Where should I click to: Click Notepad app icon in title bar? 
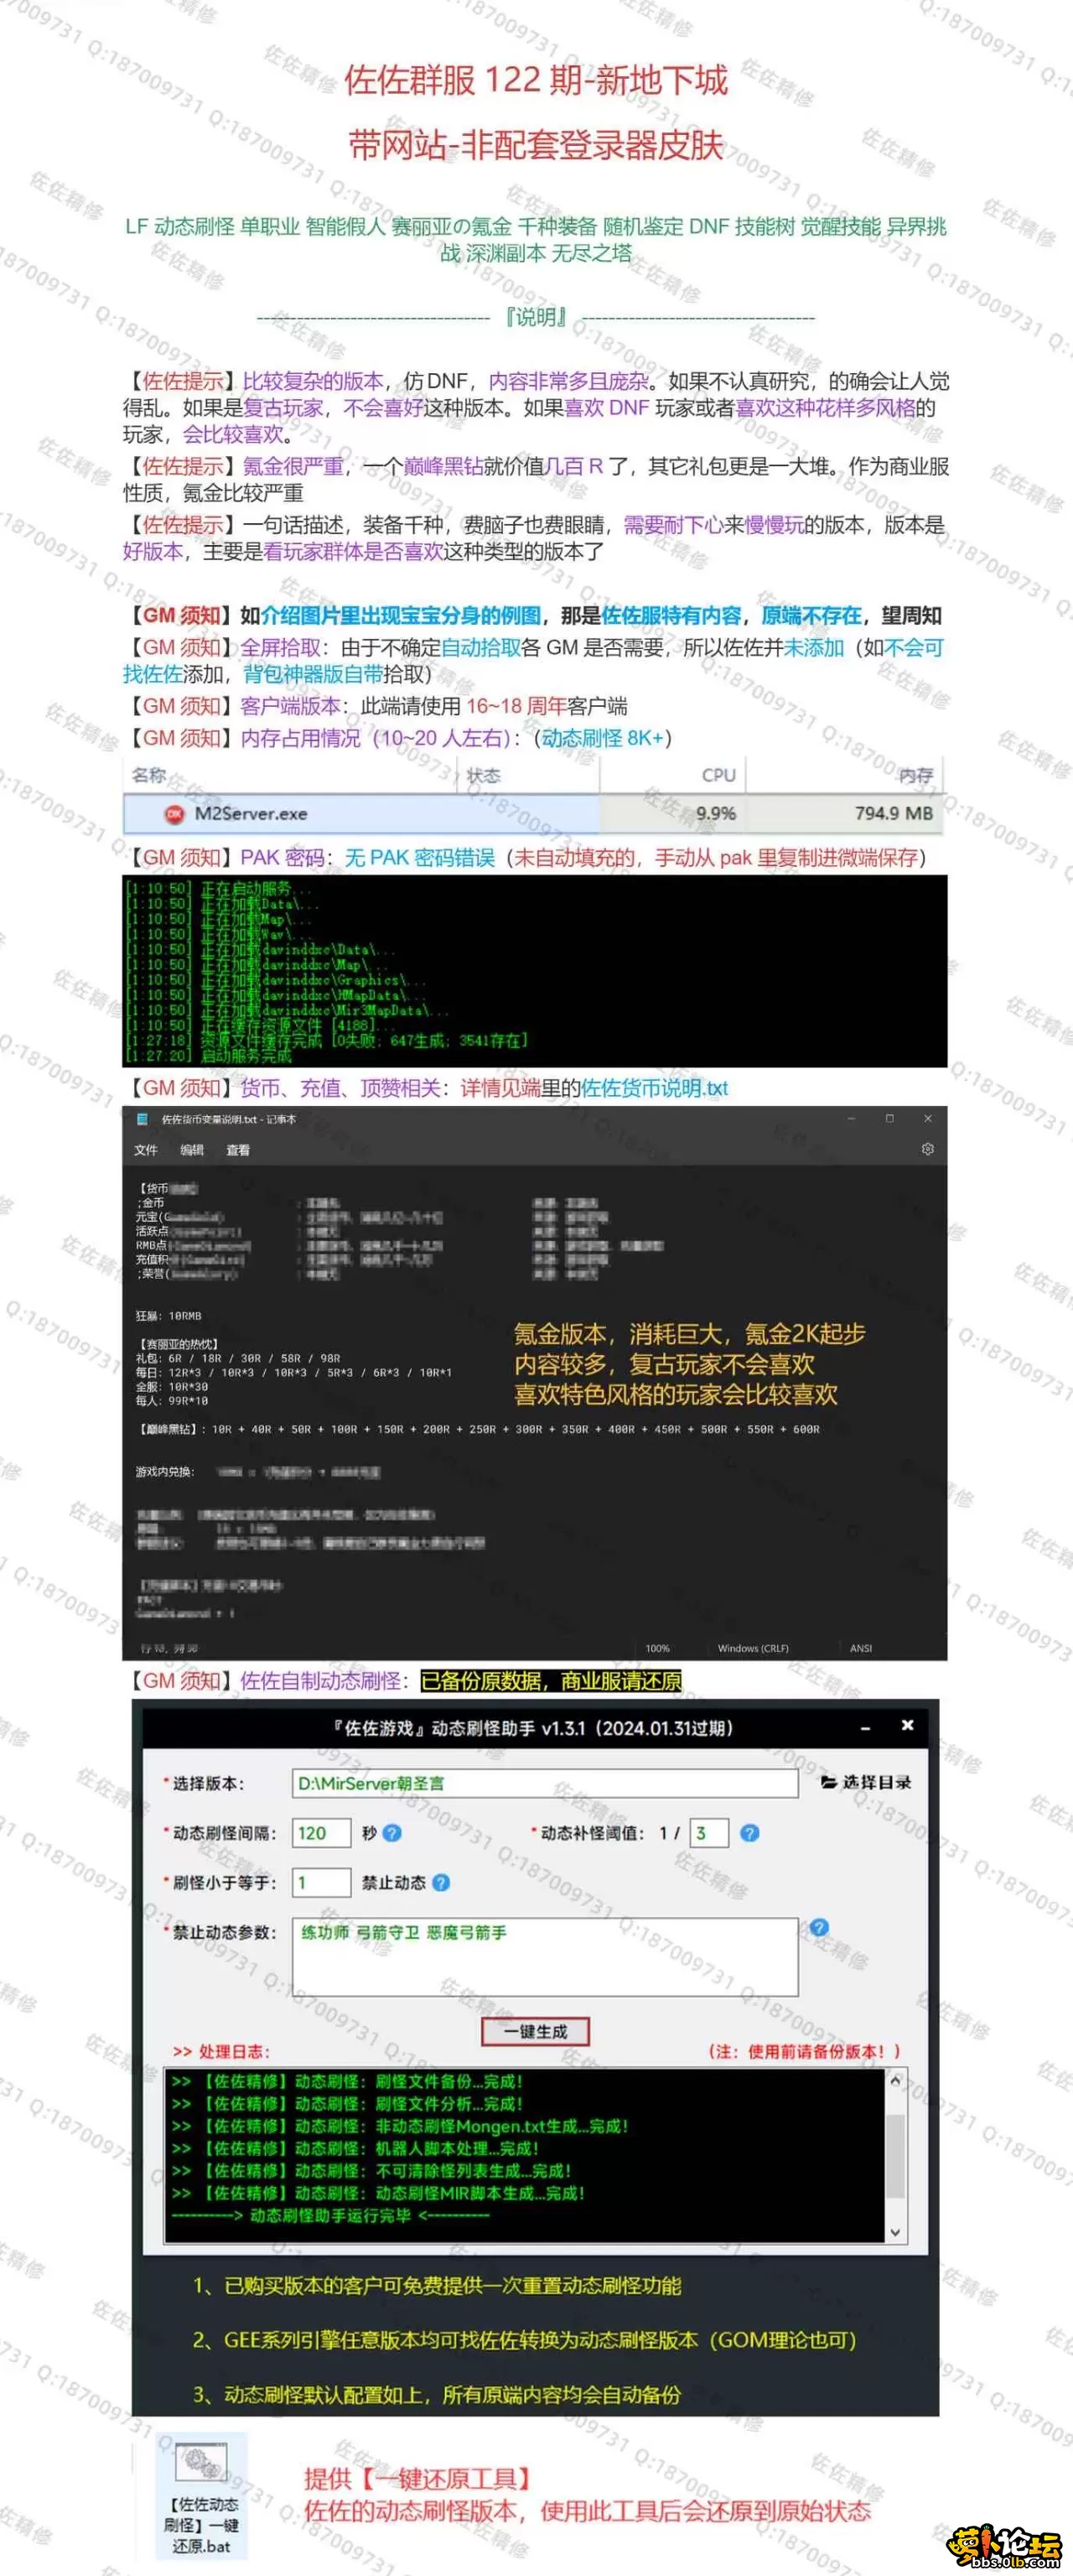pyautogui.click(x=142, y=1119)
